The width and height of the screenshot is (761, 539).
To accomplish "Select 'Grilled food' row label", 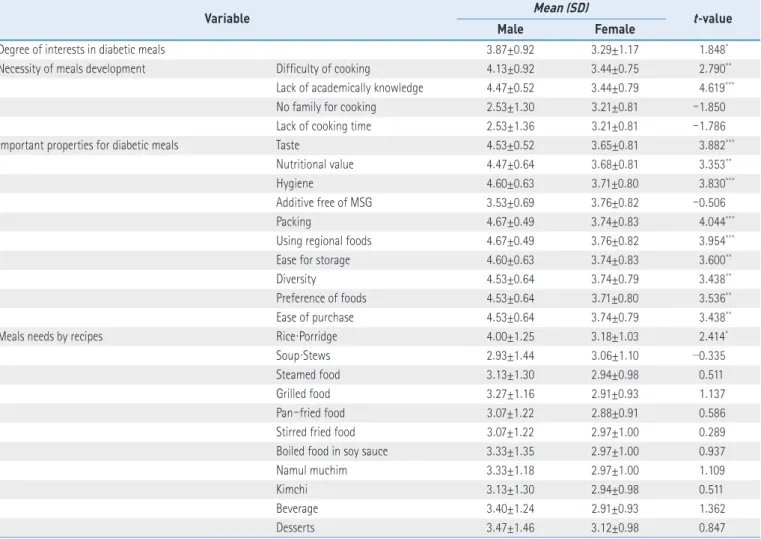I will (303, 393).
